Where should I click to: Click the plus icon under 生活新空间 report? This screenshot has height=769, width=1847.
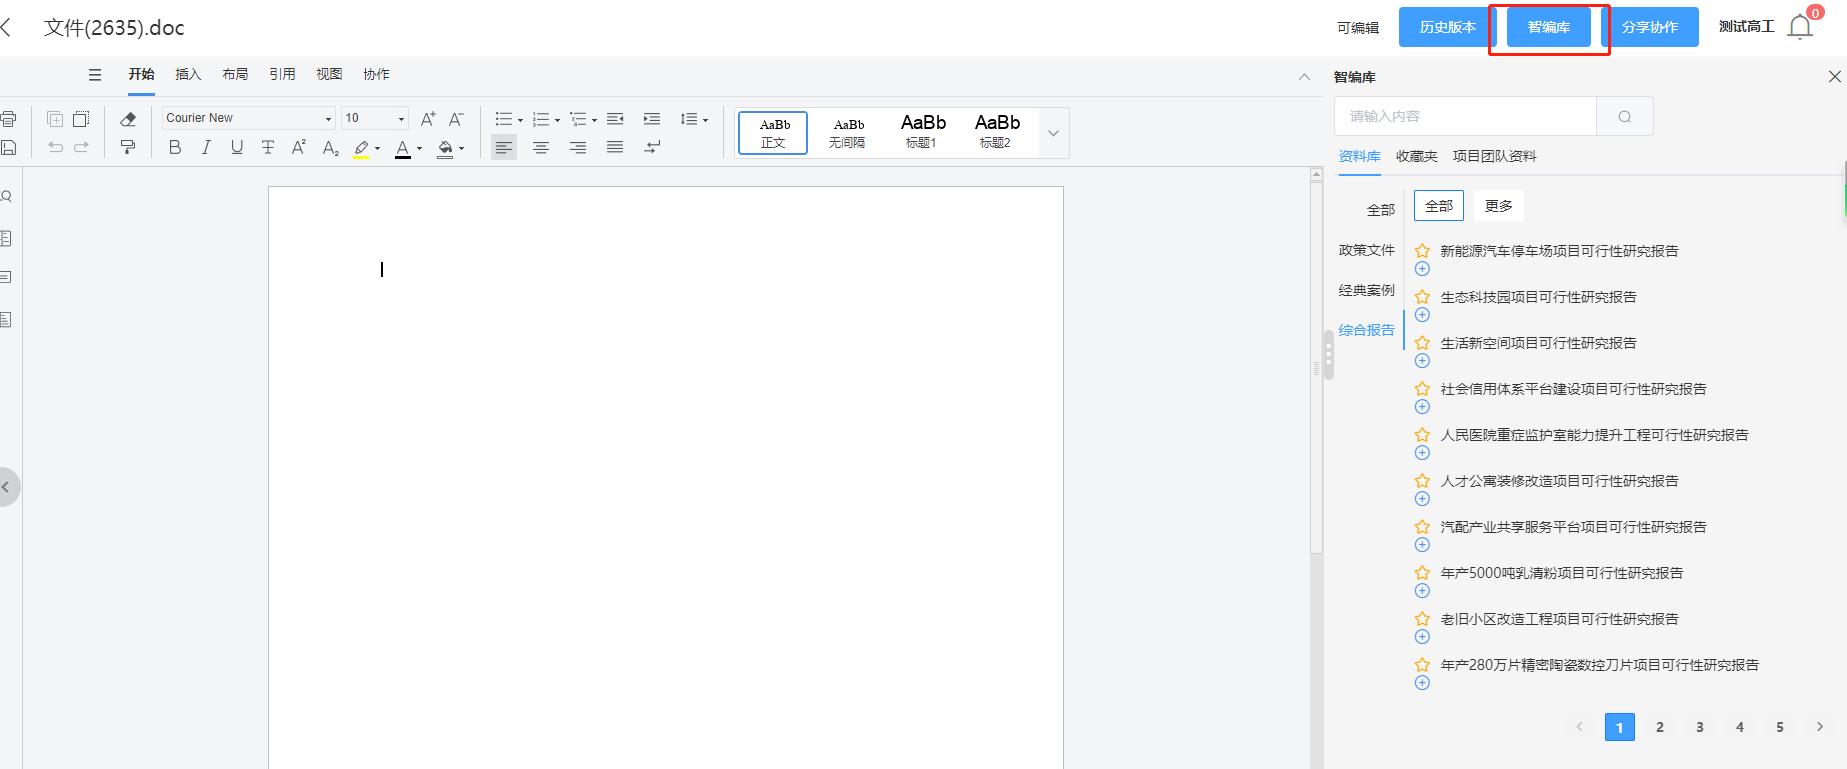point(1422,361)
